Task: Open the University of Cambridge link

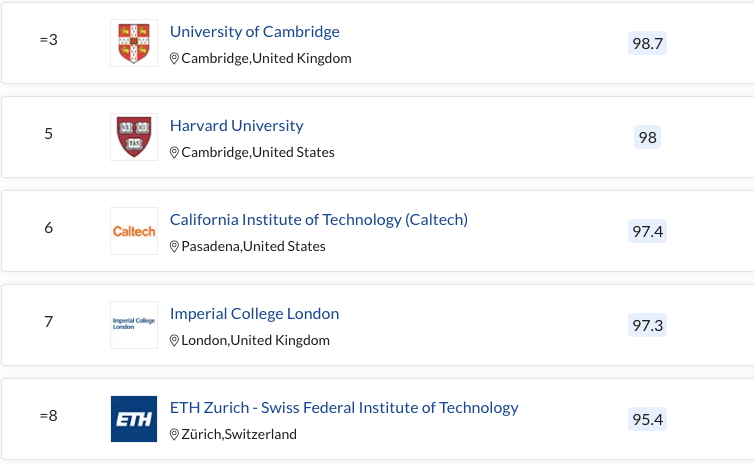Action: click(x=254, y=32)
